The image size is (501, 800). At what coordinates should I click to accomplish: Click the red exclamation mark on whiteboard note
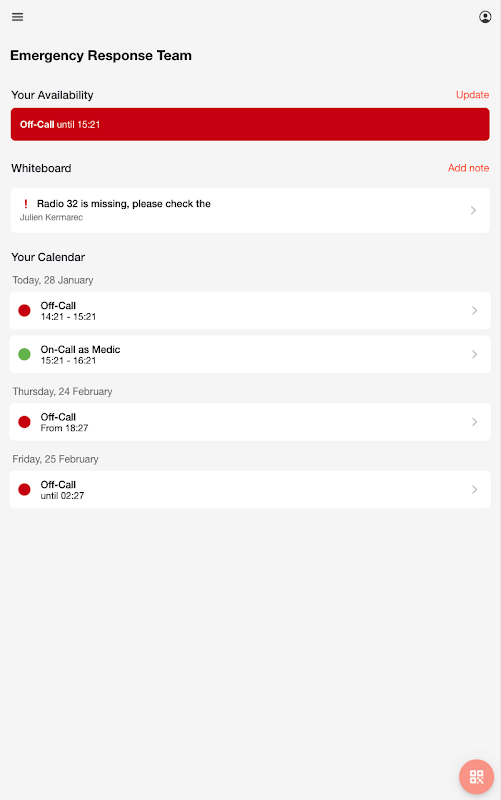tap(26, 204)
